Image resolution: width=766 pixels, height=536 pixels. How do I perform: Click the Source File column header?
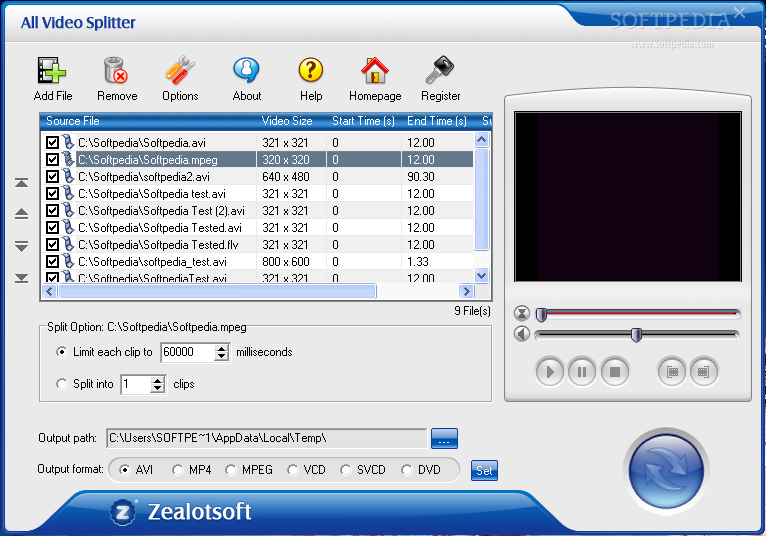click(x=149, y=121)
